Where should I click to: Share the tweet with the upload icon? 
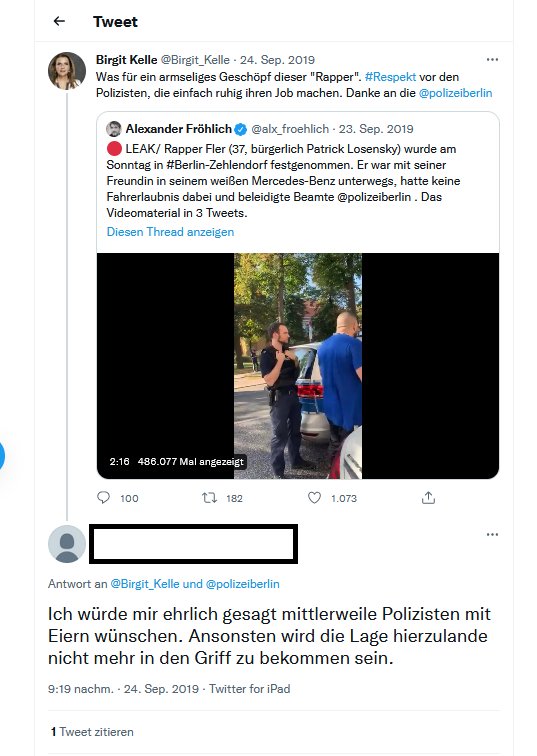click(428, 498)
